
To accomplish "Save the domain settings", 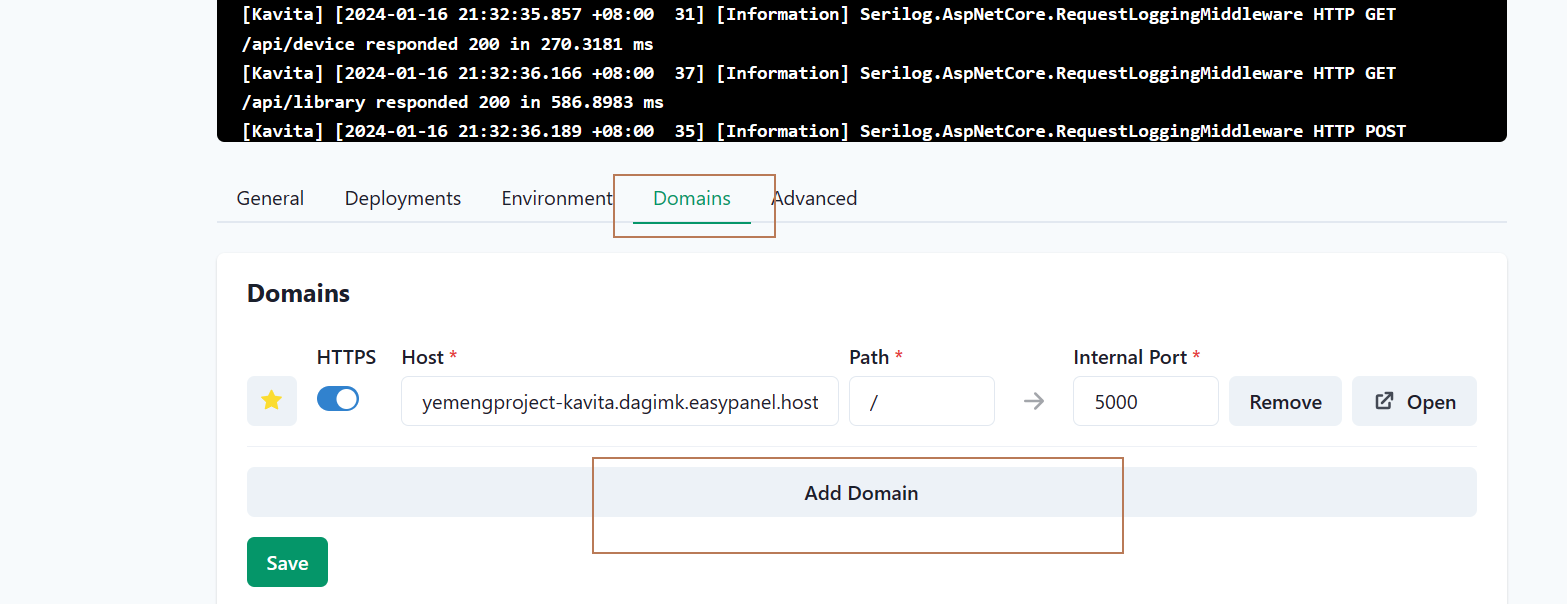I will point(287,562).
